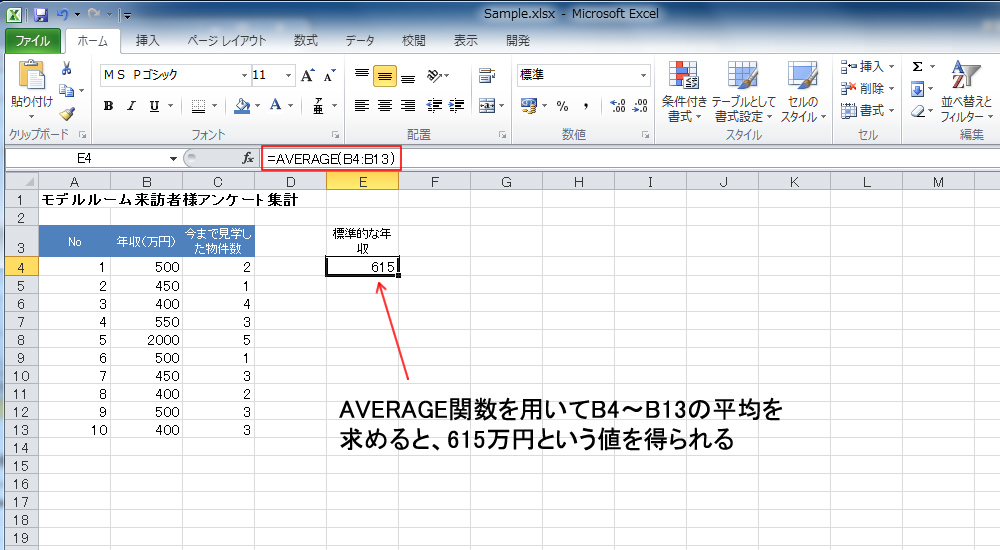Screen dimensions: 1000x550
Task: Click the fx insert function icon
Action: [248, 158]
